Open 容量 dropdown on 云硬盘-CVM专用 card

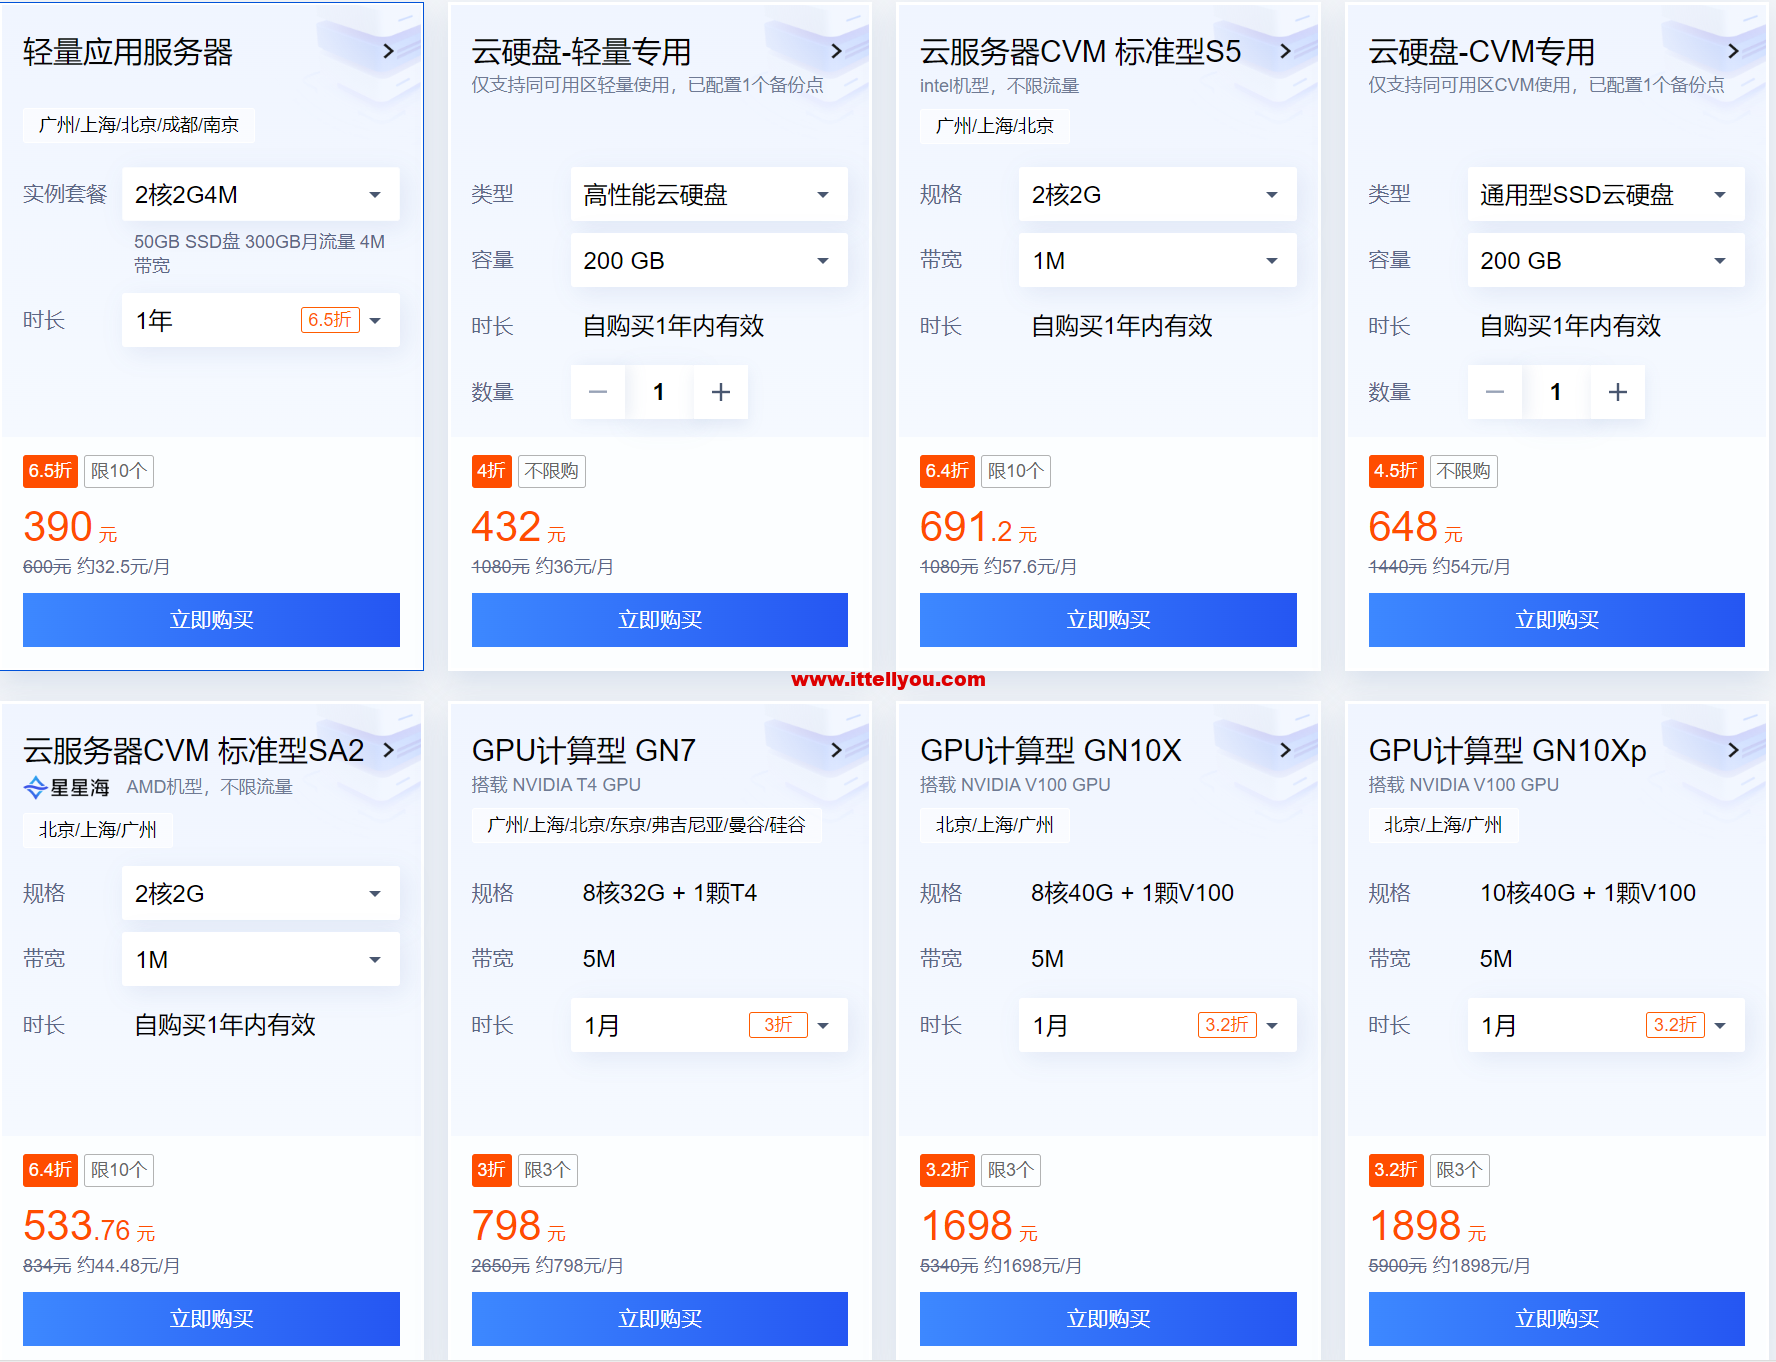pyautogui.click(x=1606, y=260)
